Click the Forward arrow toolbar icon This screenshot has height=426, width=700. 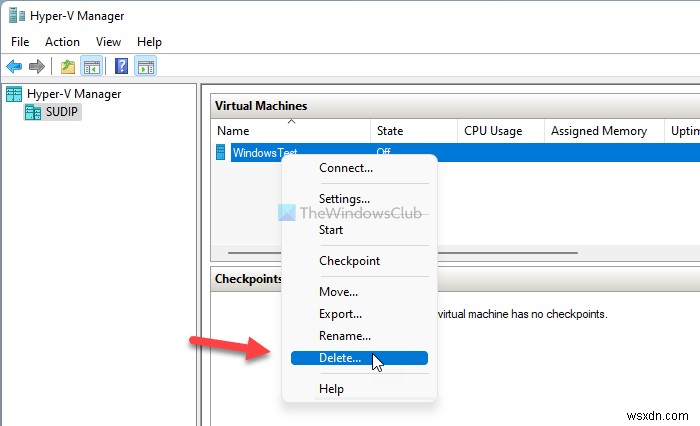coord(37,67)
